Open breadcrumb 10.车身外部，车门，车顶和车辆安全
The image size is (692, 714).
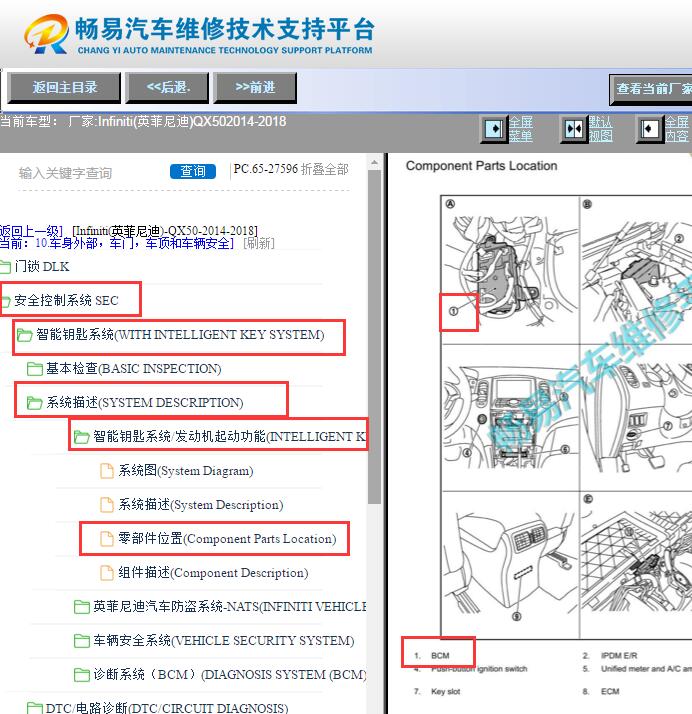(134, 243)
